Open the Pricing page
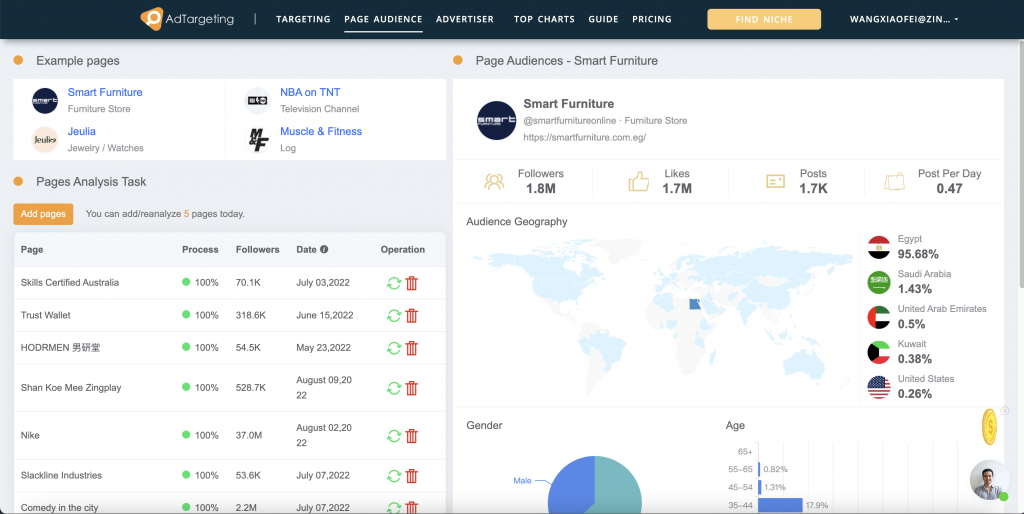 click(652, 19)
